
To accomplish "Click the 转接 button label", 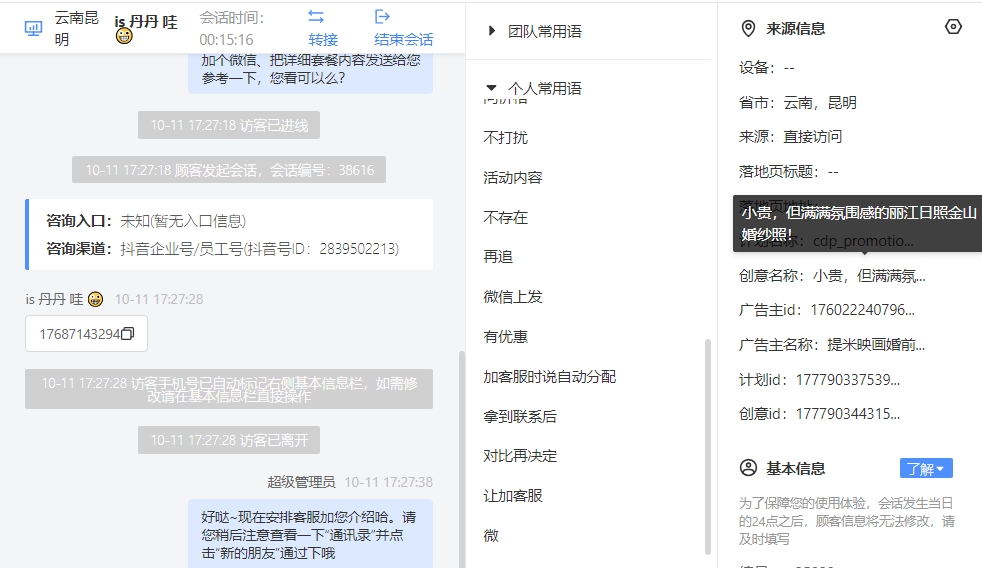I will click(323, 39).
